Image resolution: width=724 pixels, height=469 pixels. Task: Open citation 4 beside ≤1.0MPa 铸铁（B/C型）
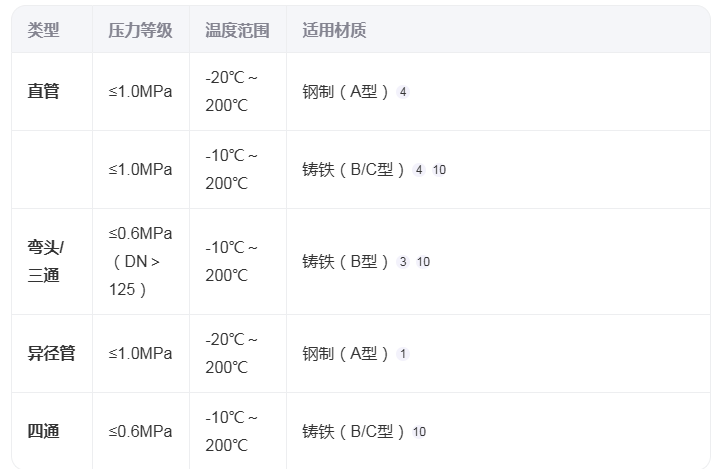419,170
